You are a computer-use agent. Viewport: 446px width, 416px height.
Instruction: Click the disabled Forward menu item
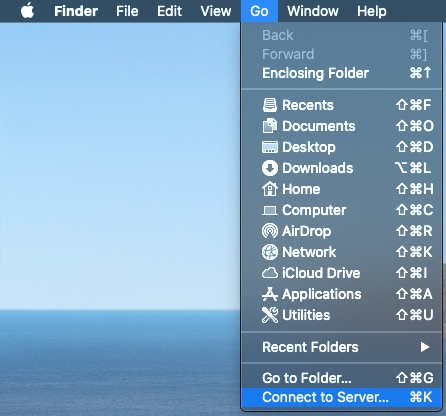[342, 54]
